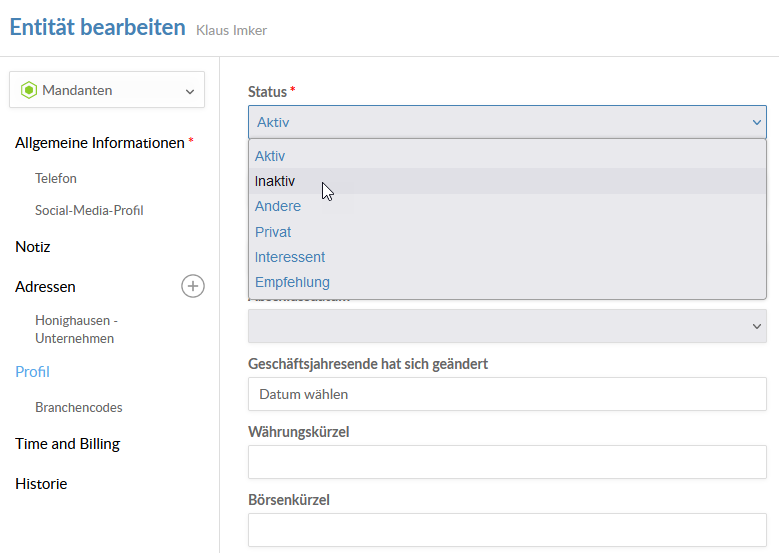Click the Status field label

point(267,92)
